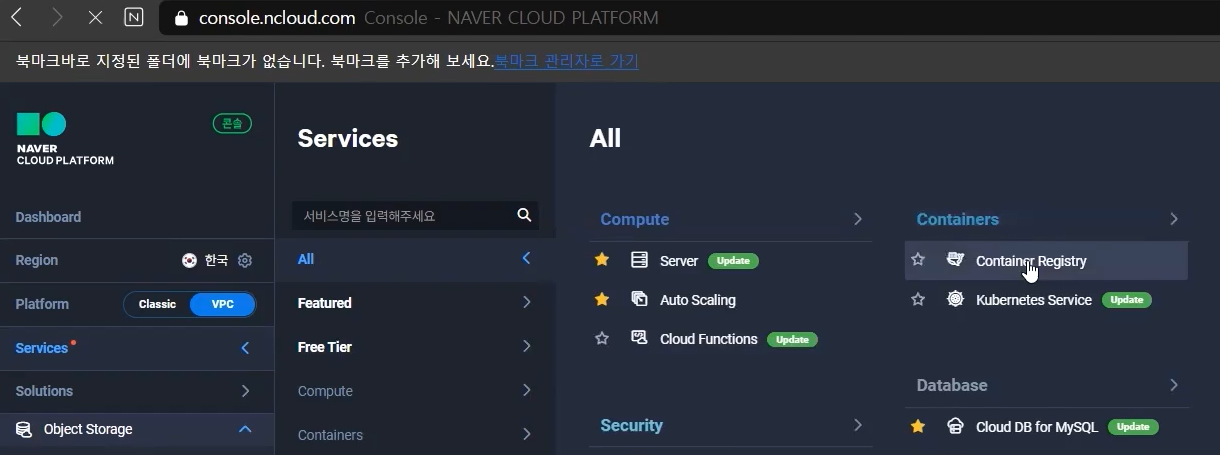
Task: Open the bookmark manager link
Action: 566,61
